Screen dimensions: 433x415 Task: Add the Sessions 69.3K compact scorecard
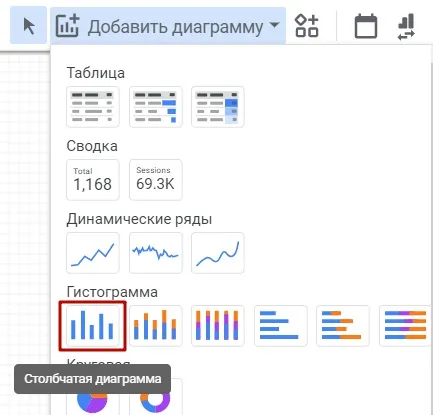156,180
